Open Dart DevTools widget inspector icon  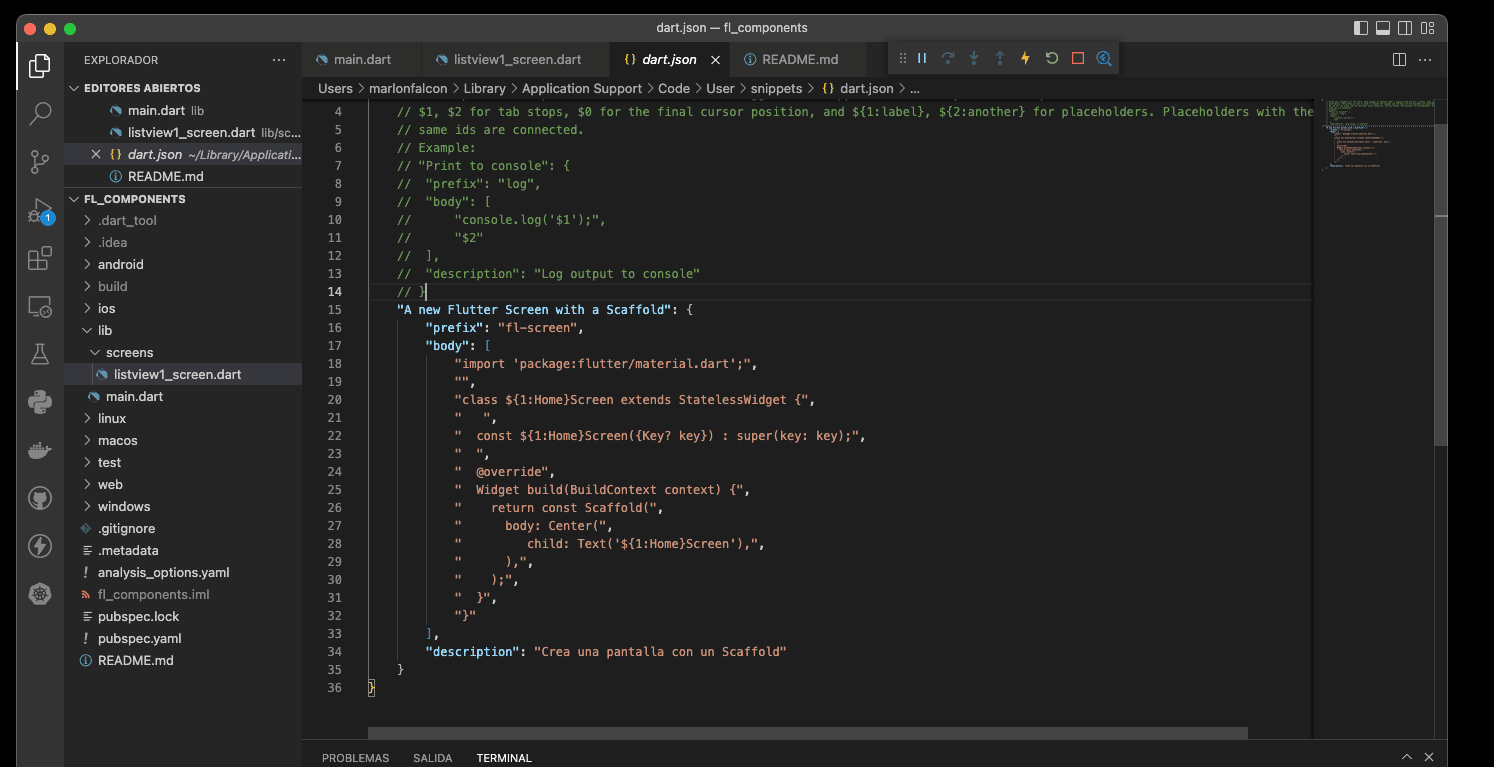(1104, 58)
